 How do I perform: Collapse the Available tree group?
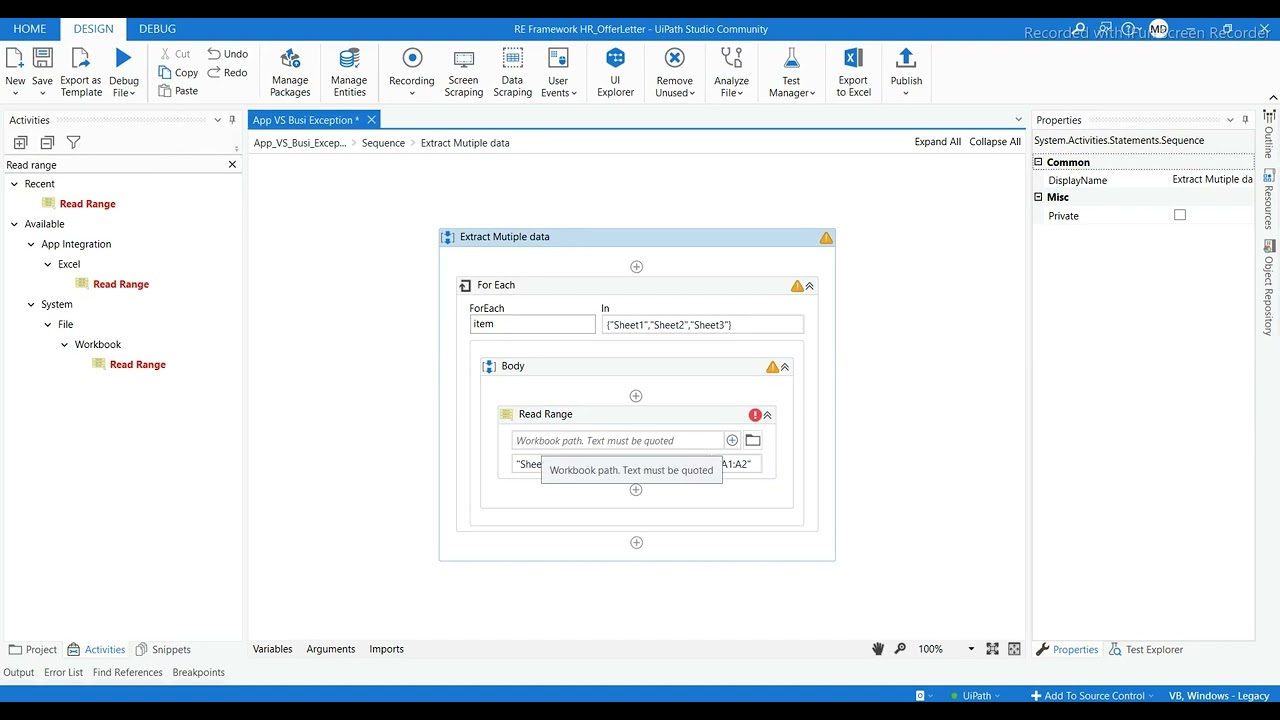coord(14,224)
